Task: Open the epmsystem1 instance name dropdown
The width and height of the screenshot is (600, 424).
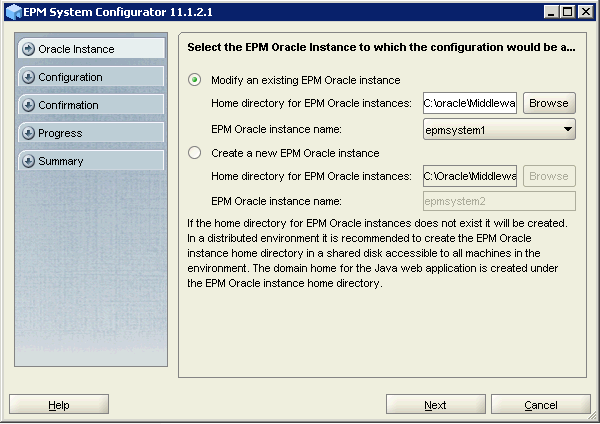Action: 567,129
